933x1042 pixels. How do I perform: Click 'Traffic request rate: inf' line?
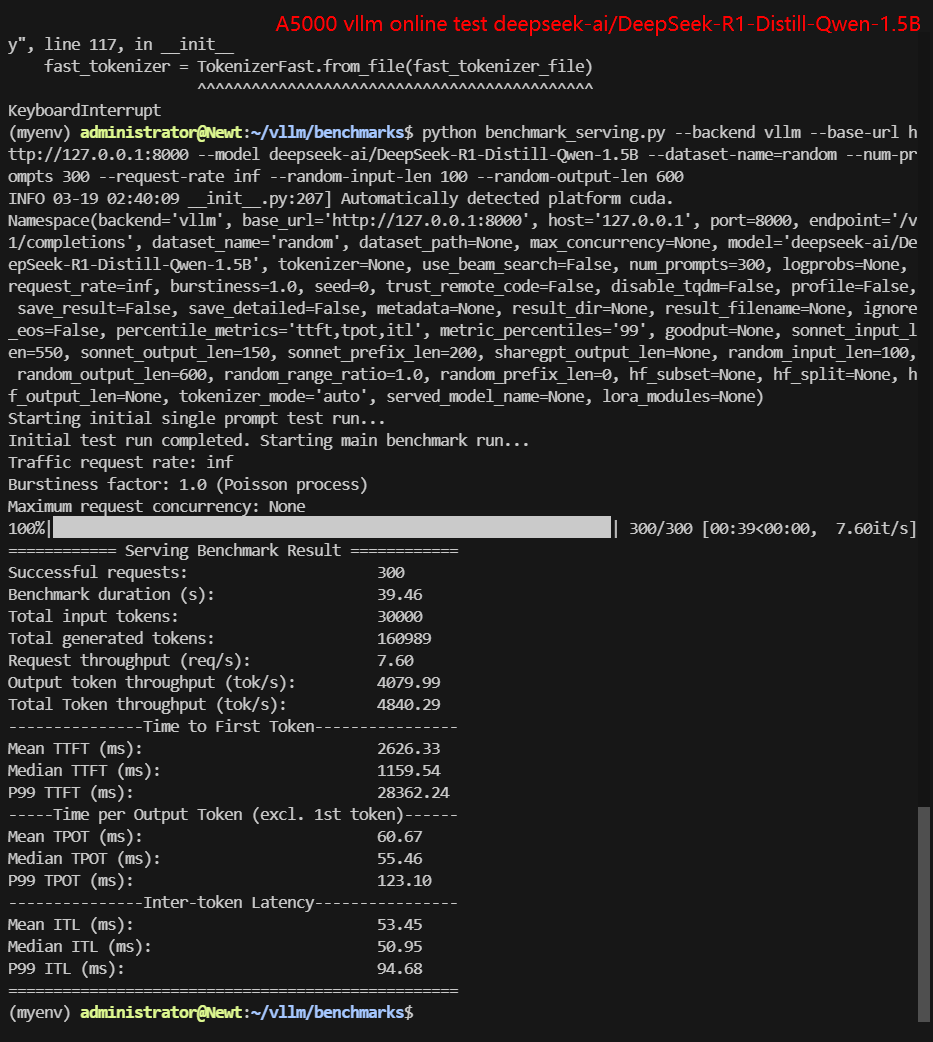click(120, 462)
